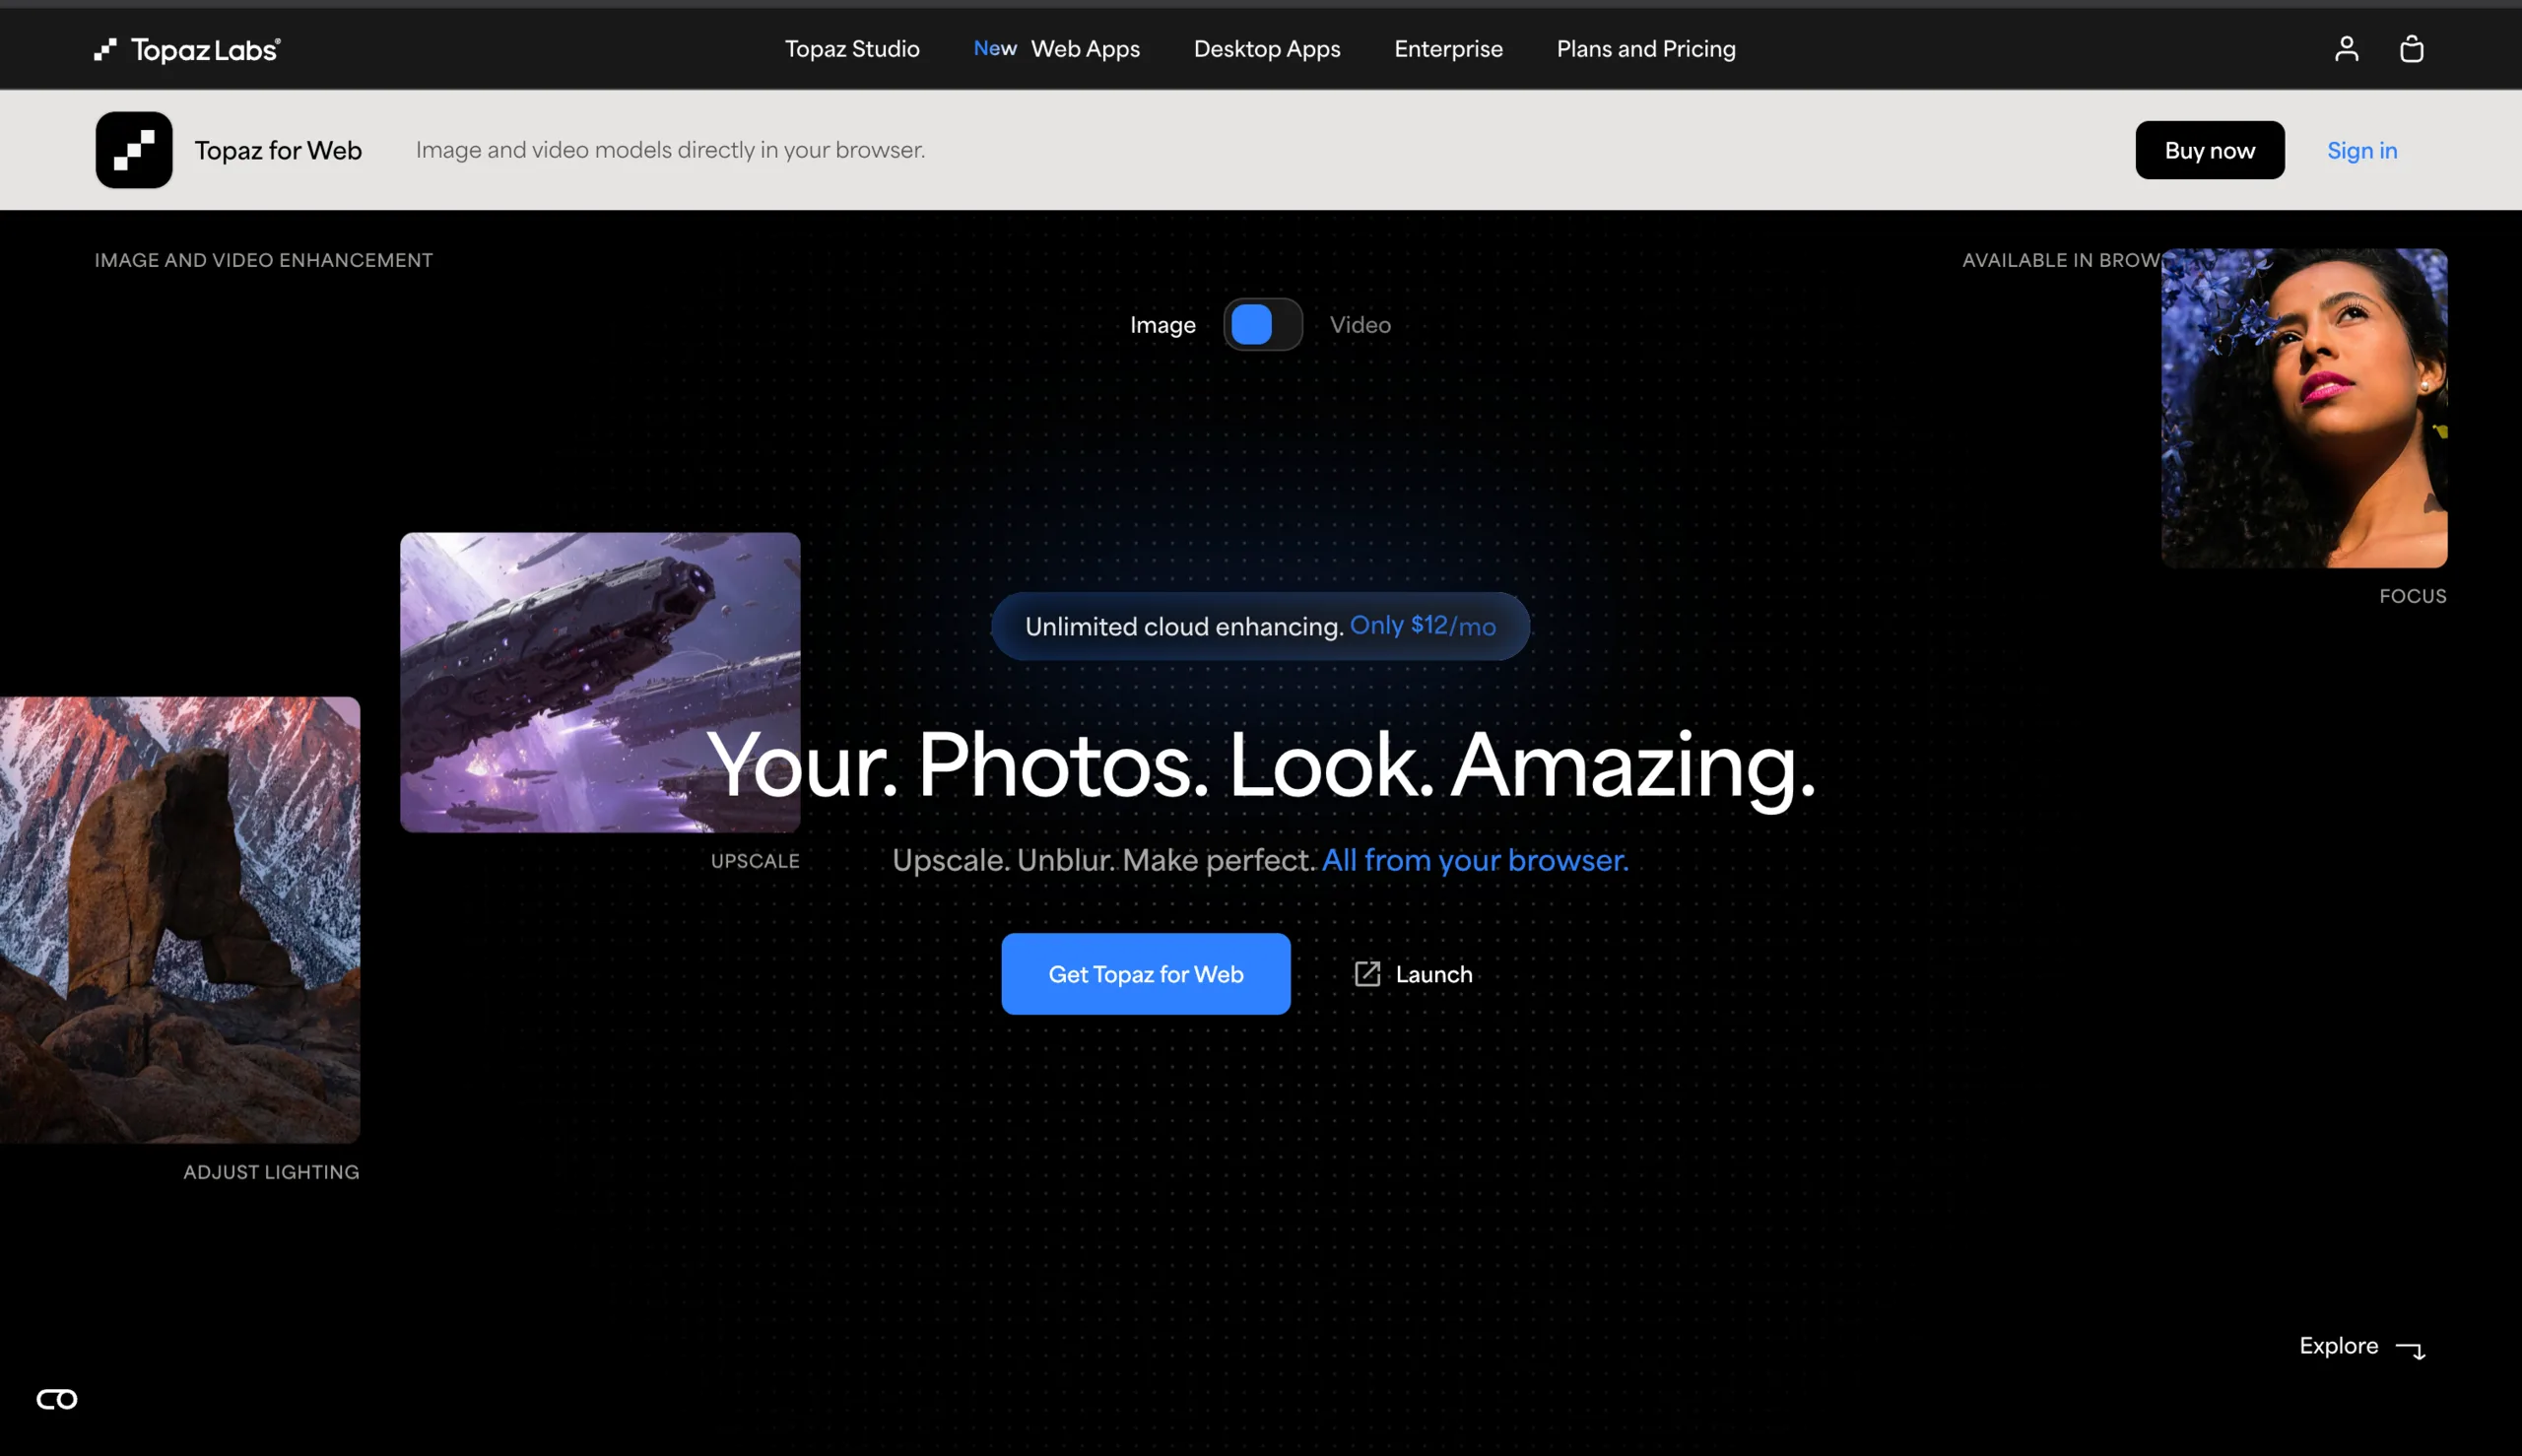Click the Launch external-link icon

click(1367, 974)
